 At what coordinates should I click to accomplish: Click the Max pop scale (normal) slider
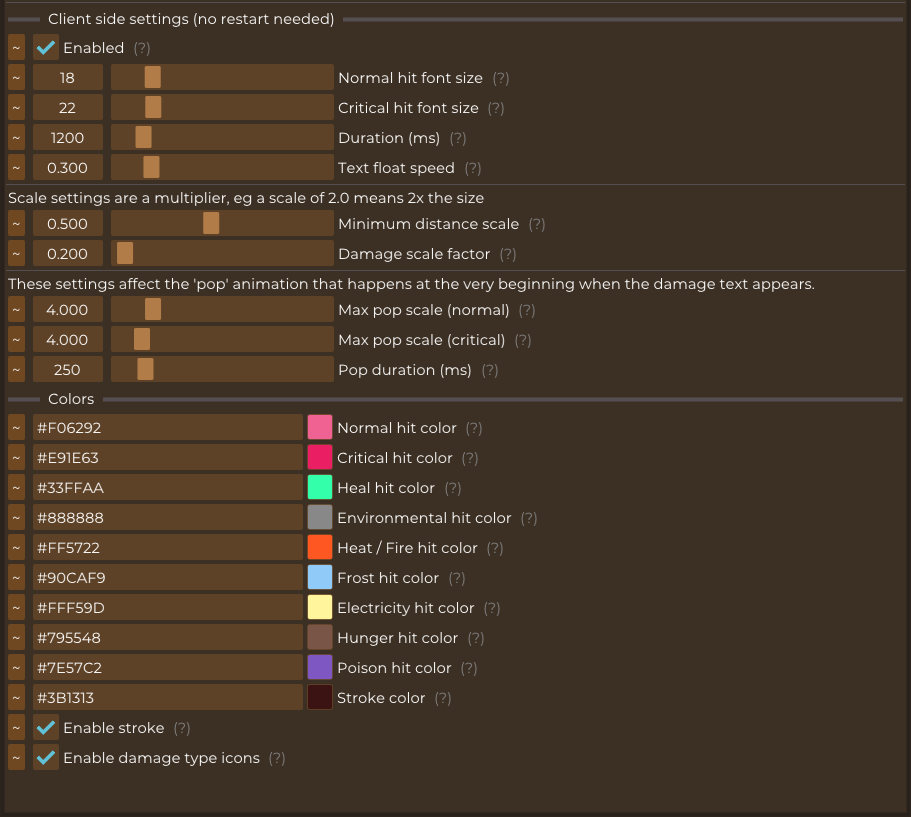[x=223, y=310]
